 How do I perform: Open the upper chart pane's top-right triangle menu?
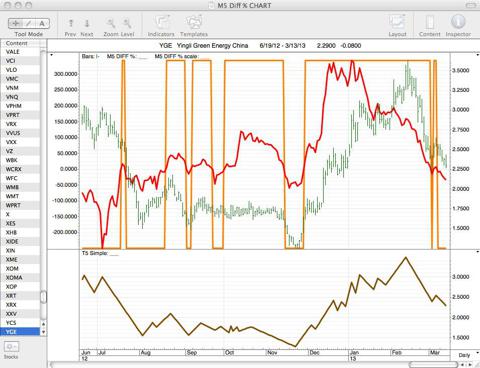[x=478, y=55]
